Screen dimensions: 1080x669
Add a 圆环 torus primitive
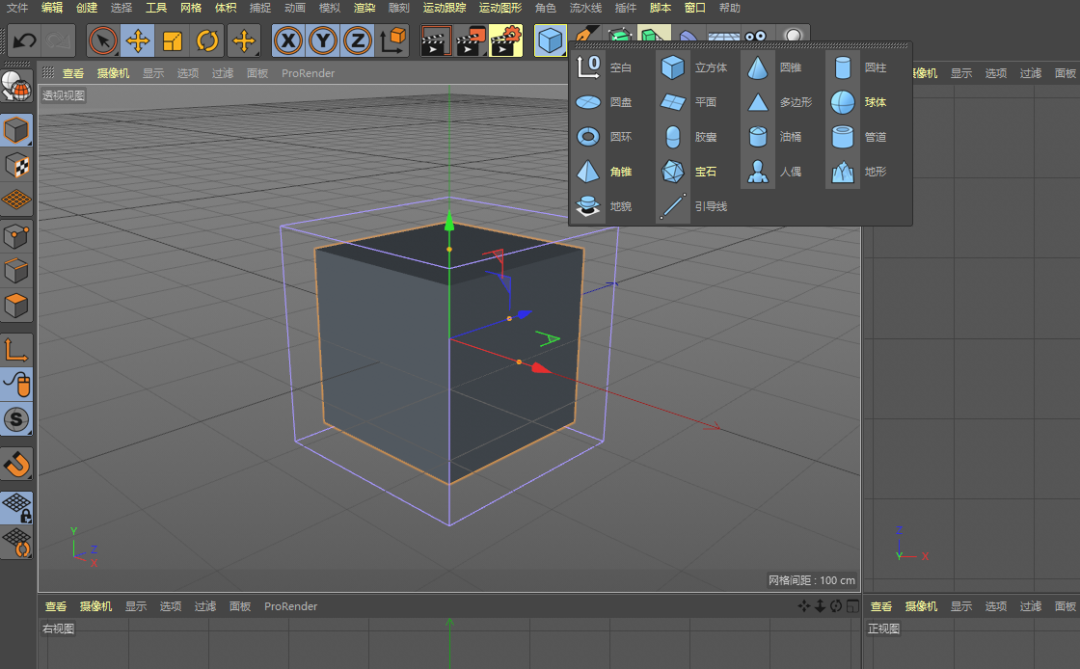pyautogui.click(x=603, y=136)
